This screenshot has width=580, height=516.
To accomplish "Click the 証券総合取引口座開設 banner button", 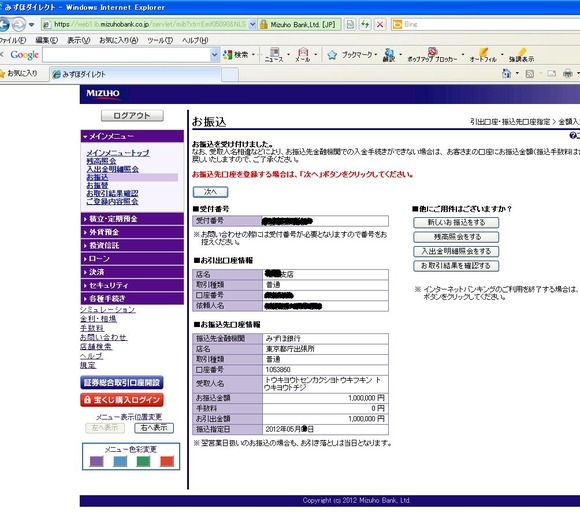I will coord(122,382).
